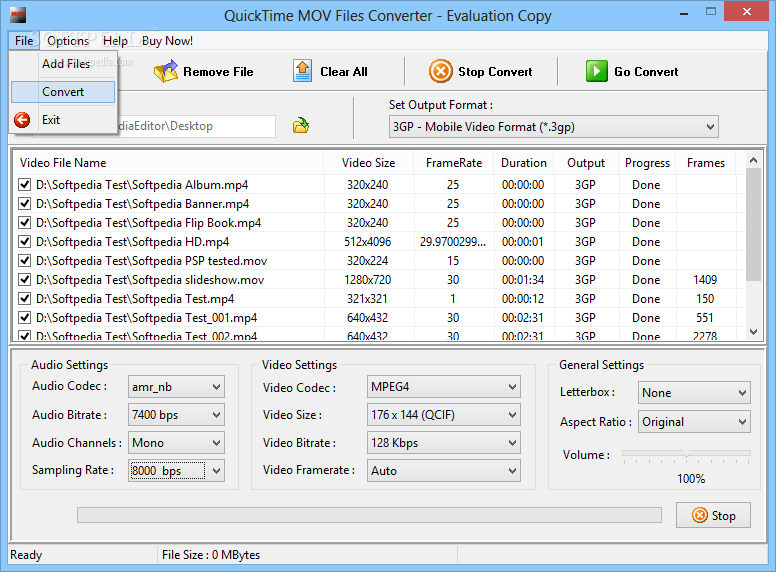
Task: Select Convert from File menu
Action: click(x=63, y=92)
